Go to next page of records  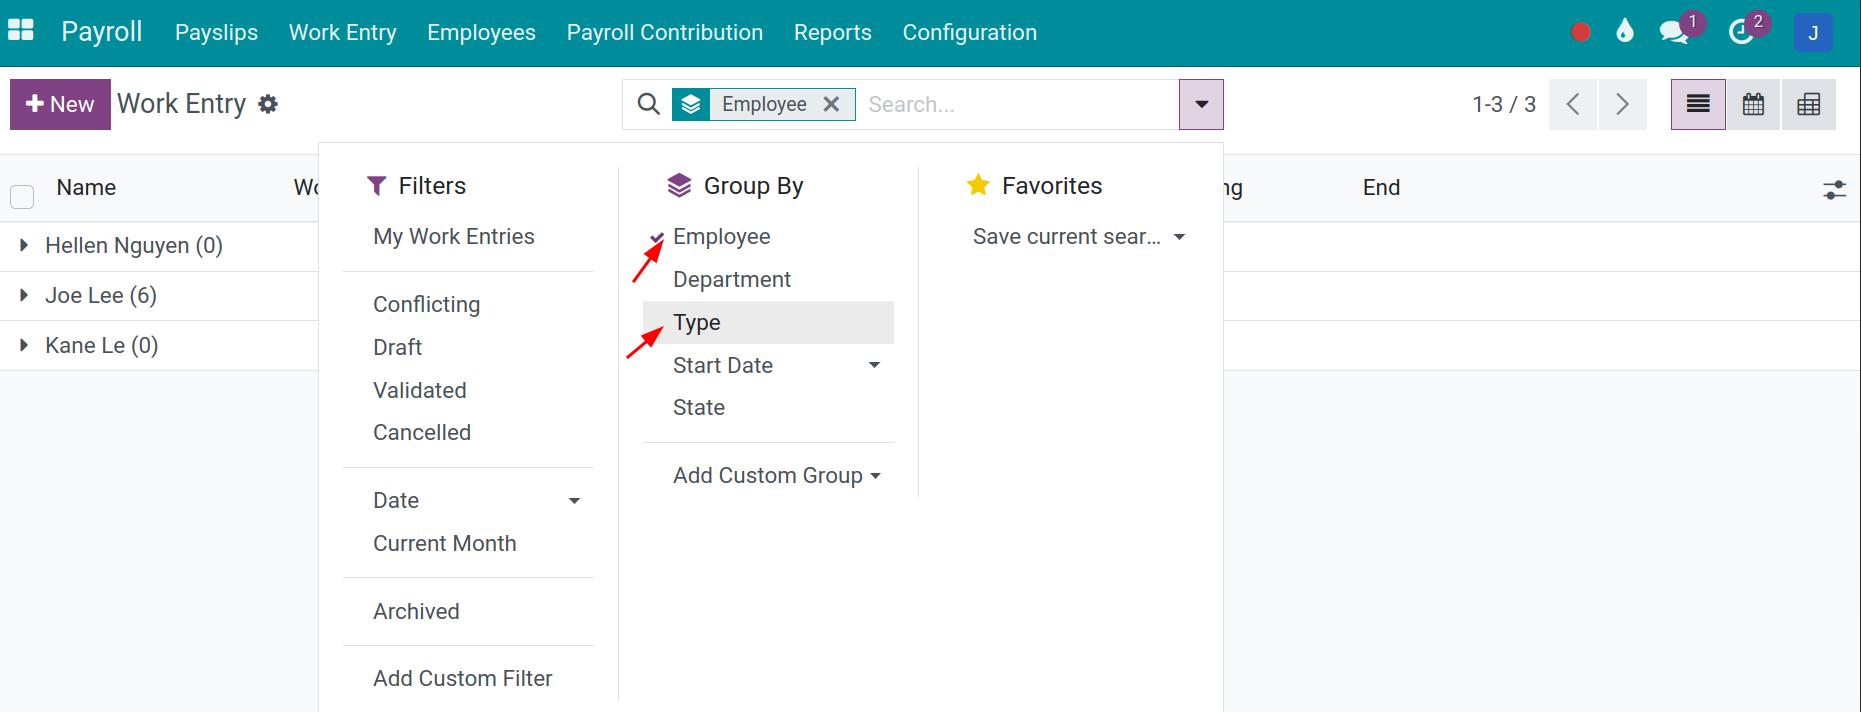[x=1622, y=104]
